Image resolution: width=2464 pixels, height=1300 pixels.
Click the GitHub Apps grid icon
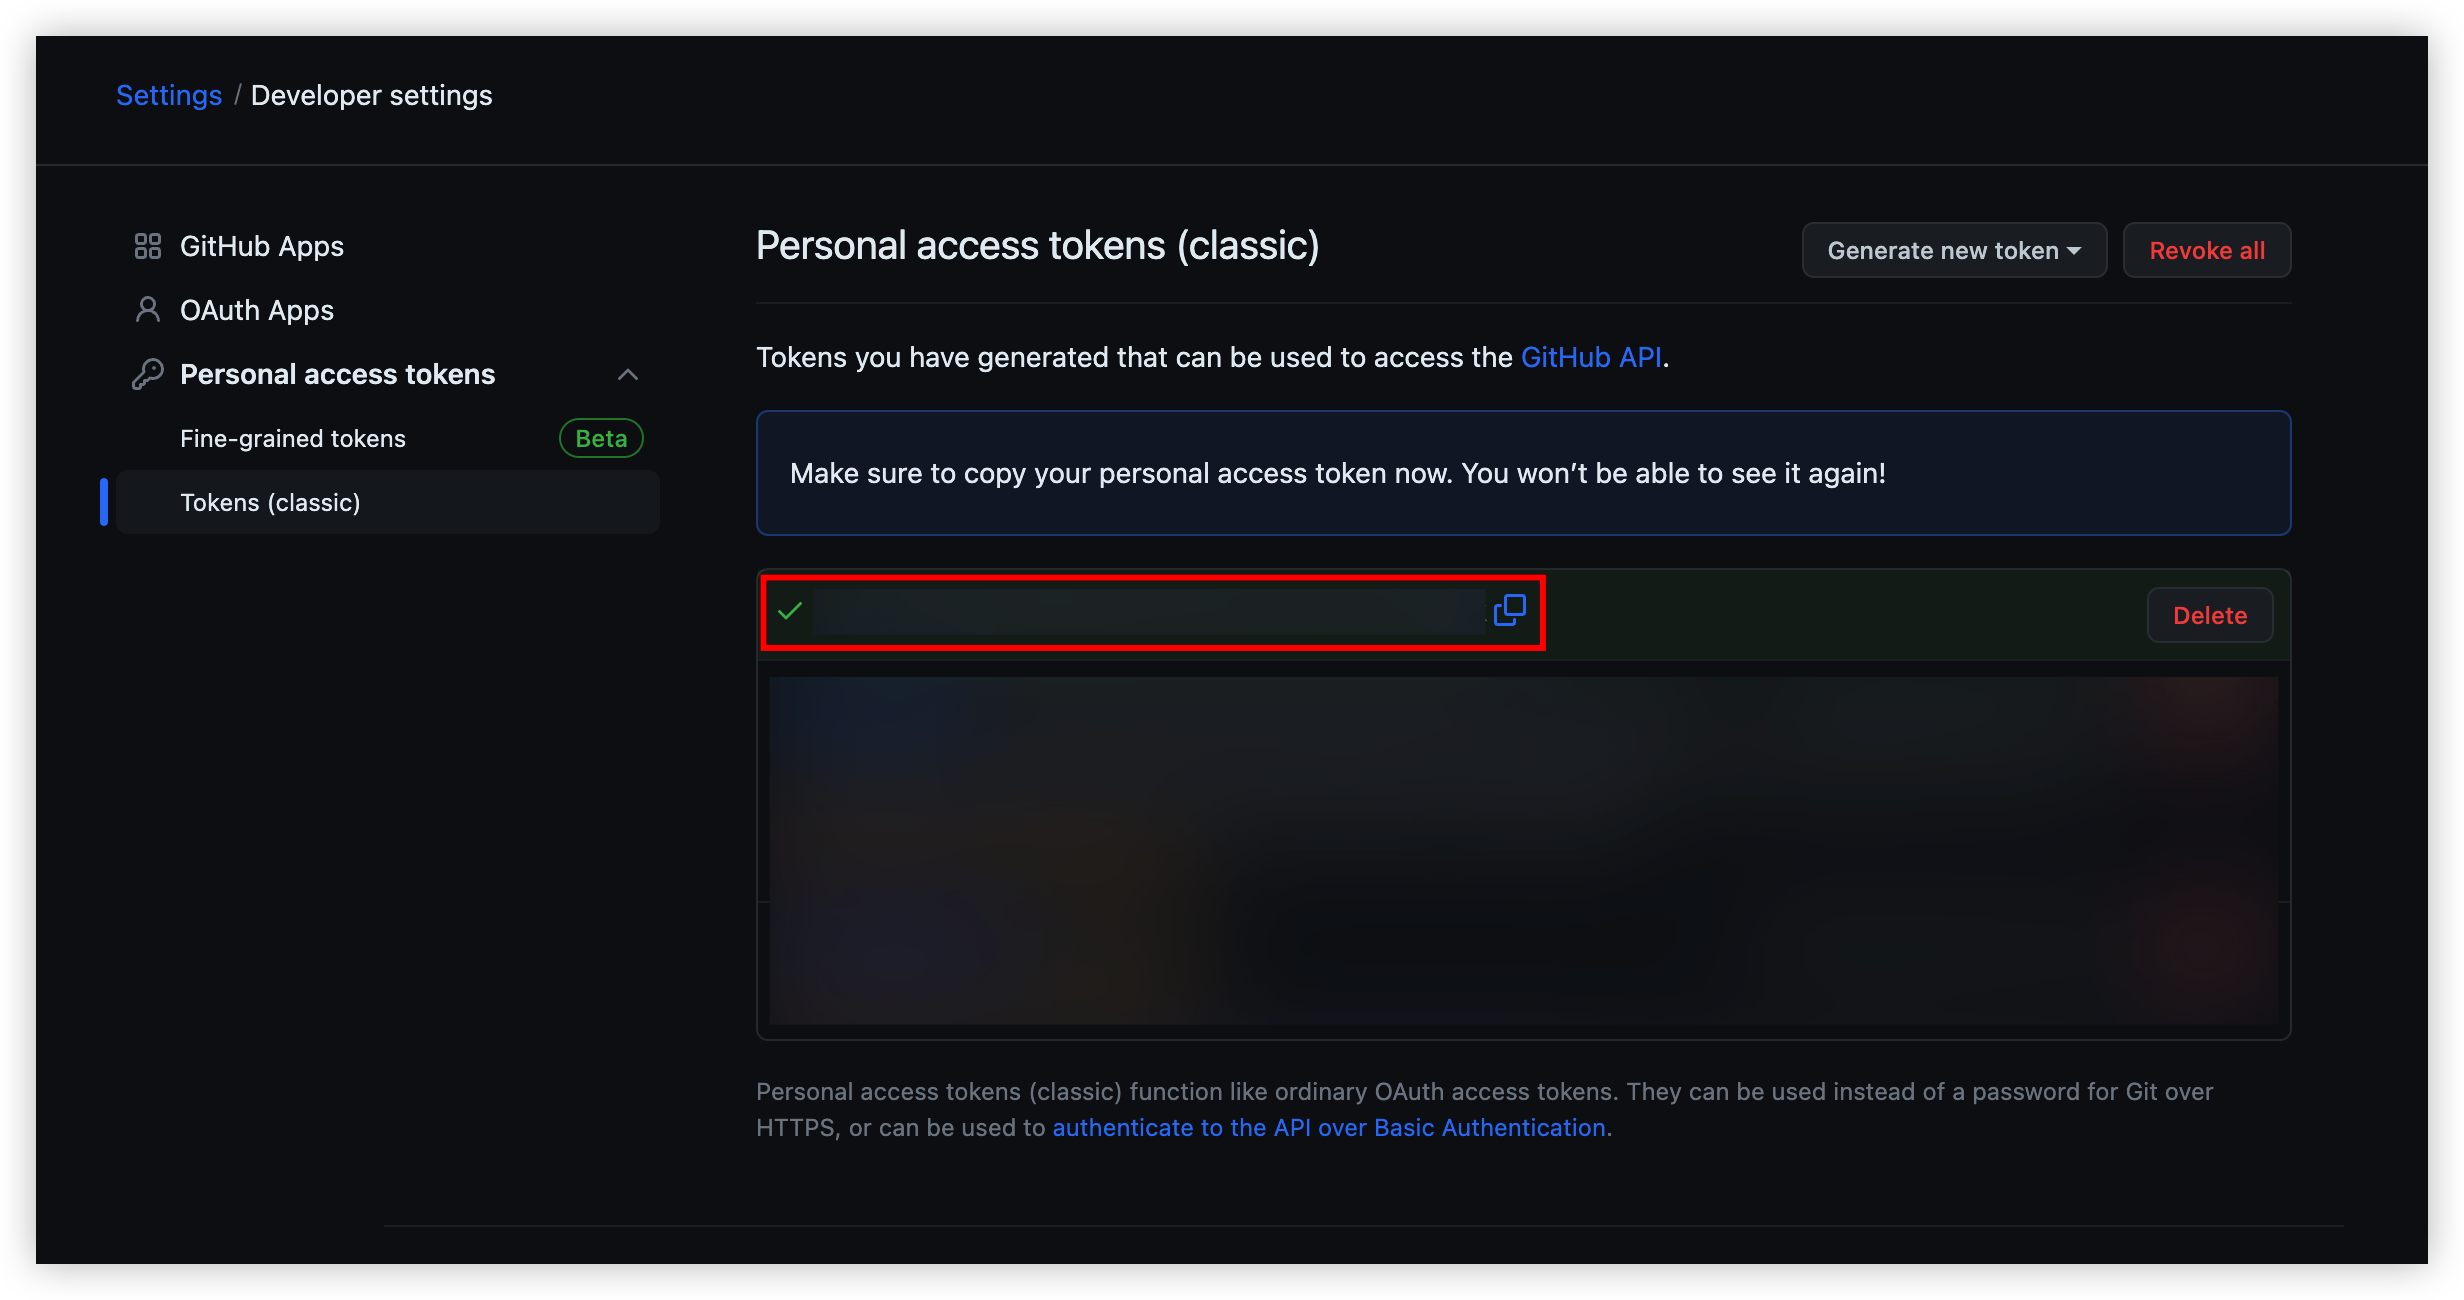[x=148, y=246]
